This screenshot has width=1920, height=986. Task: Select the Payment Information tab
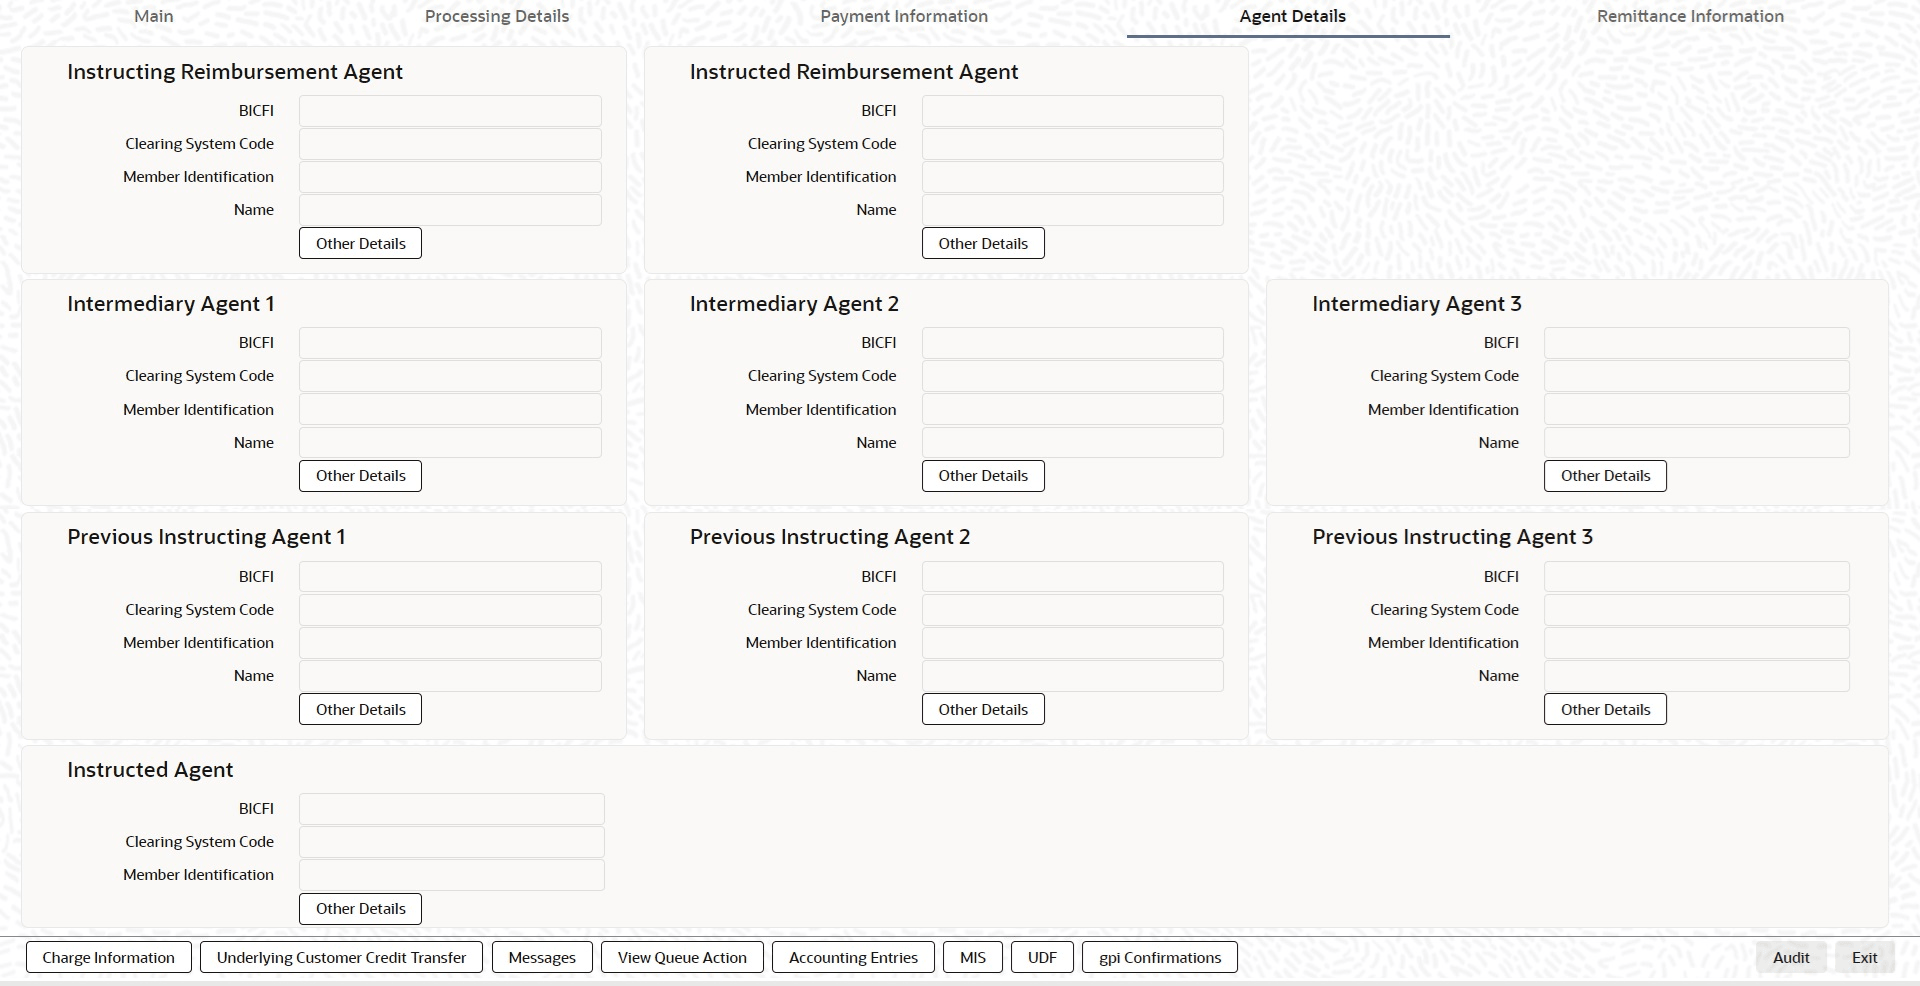pos(904,16)
